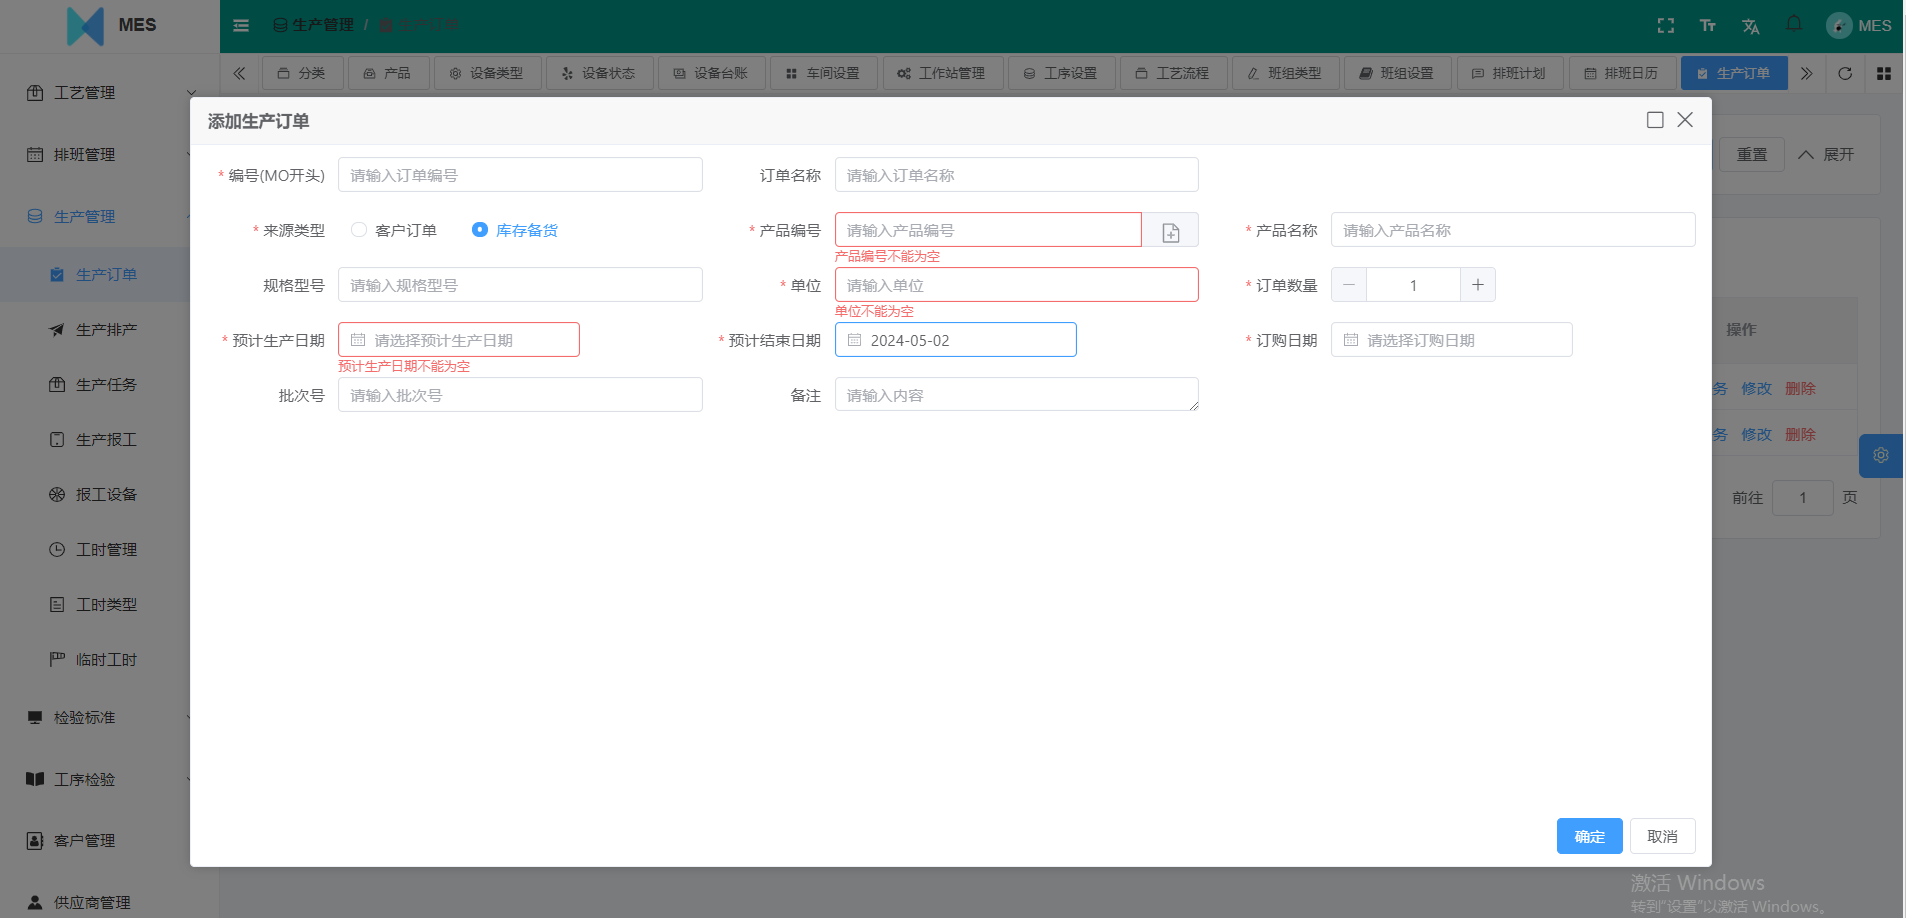
Task: Open 生产报工 in the sidebar menu
Action: 105,439
